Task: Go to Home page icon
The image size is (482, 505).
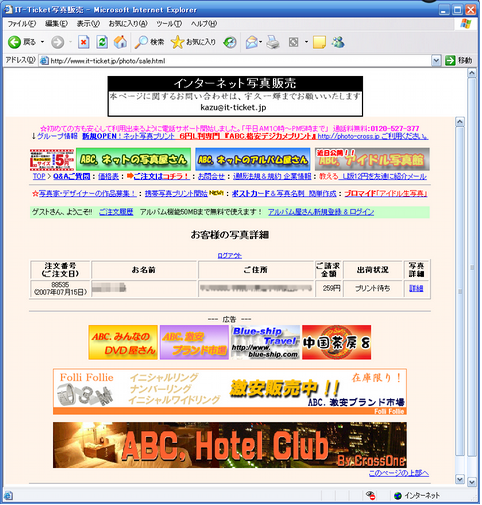Action: tap(120, 42)
